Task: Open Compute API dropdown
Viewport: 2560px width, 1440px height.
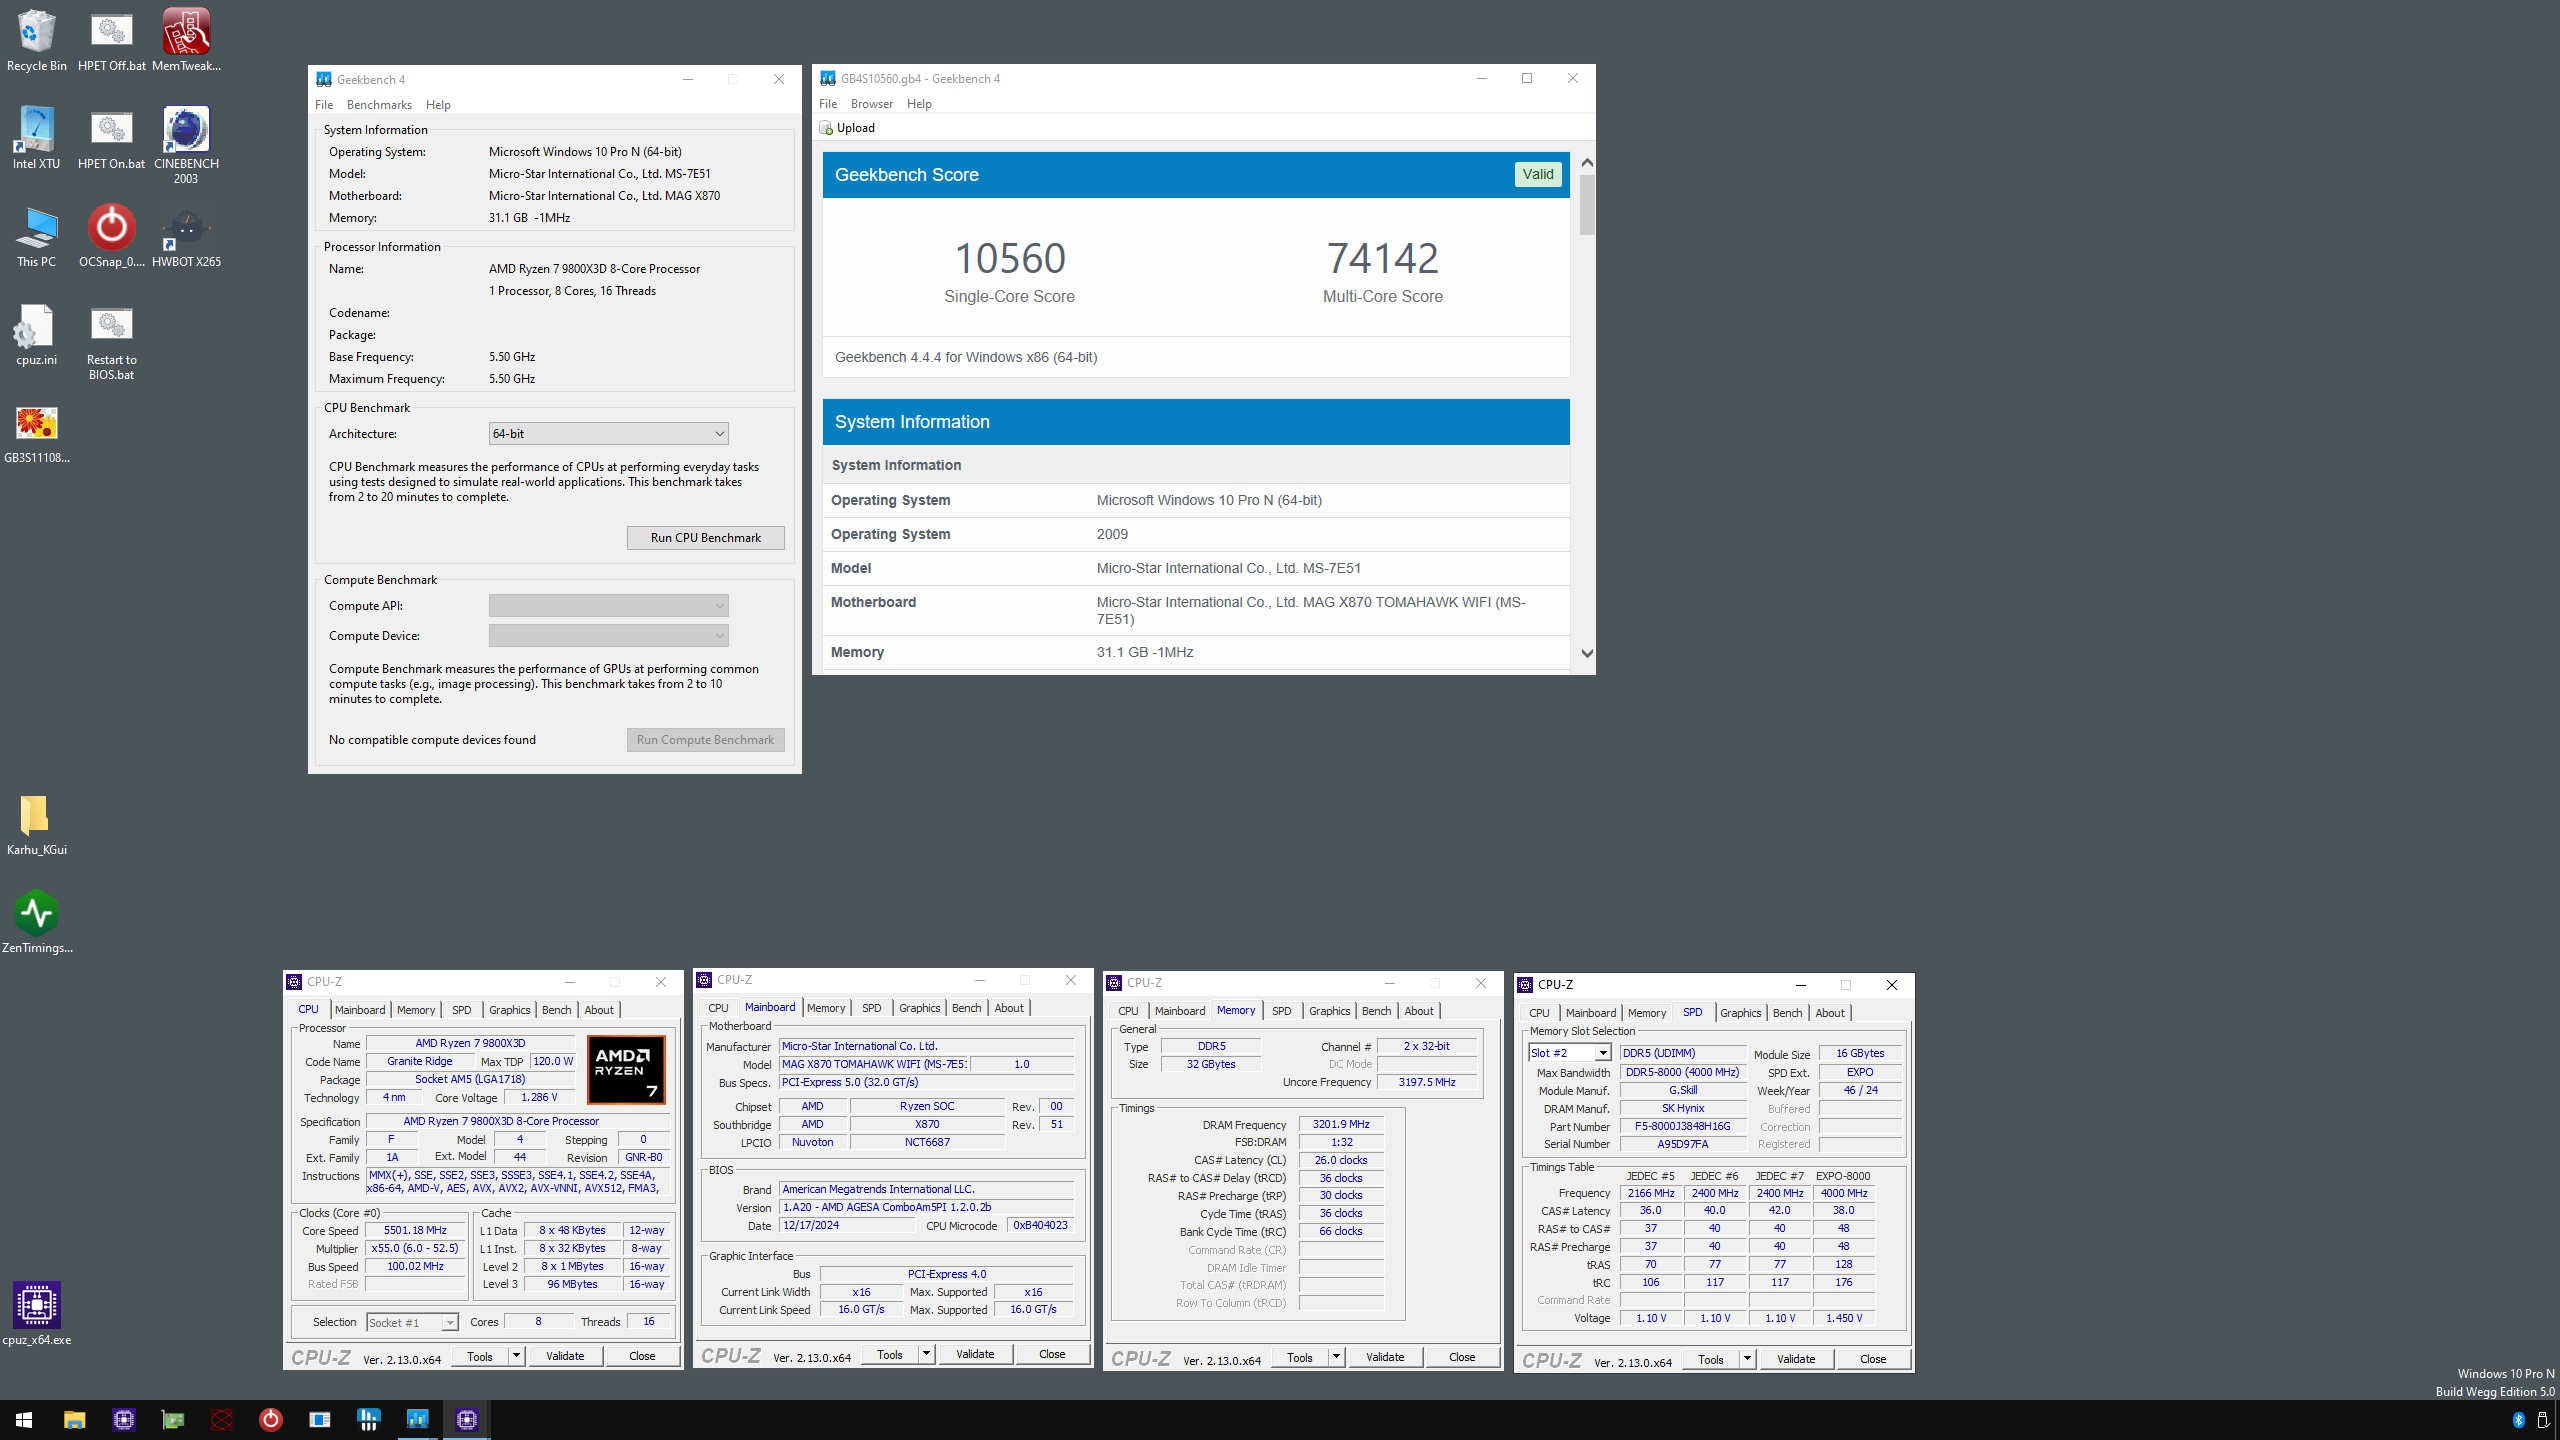Action: [x=608, y=605]
